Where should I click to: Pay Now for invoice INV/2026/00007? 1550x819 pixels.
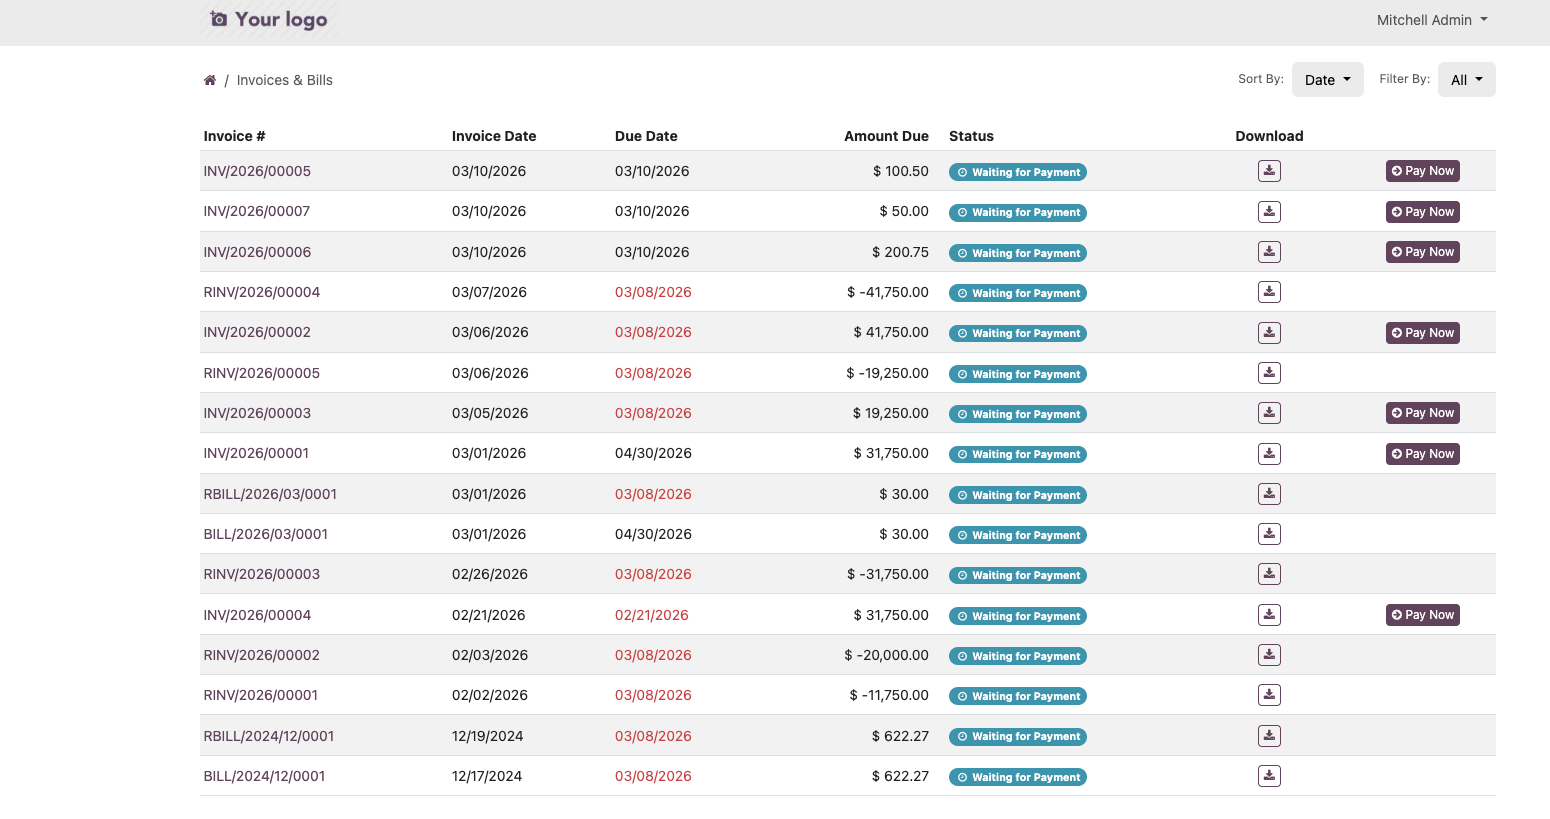(1423, 212)
